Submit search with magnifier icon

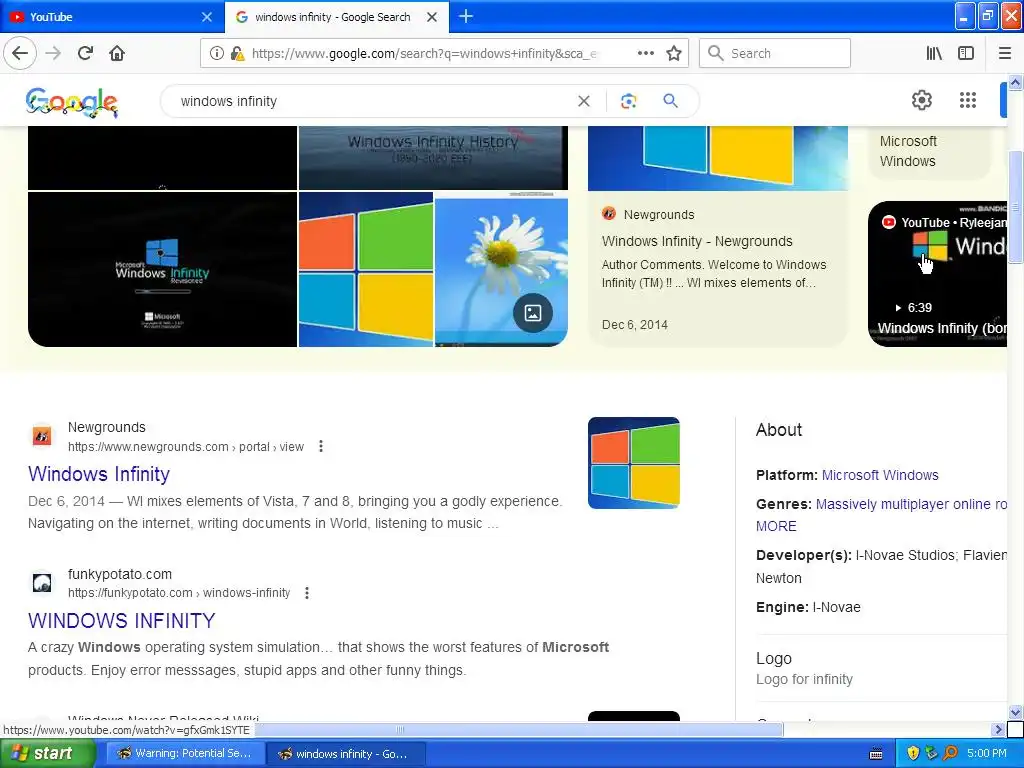coord(670,101)
